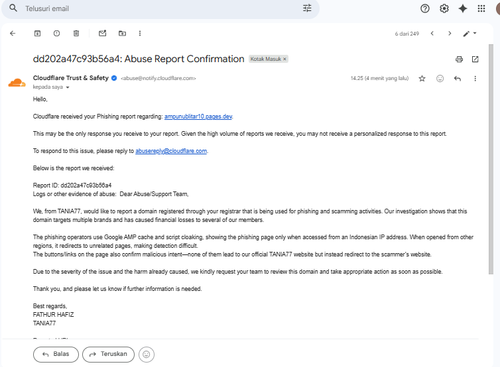Open the Google apps grid

[x=481, y=9]
